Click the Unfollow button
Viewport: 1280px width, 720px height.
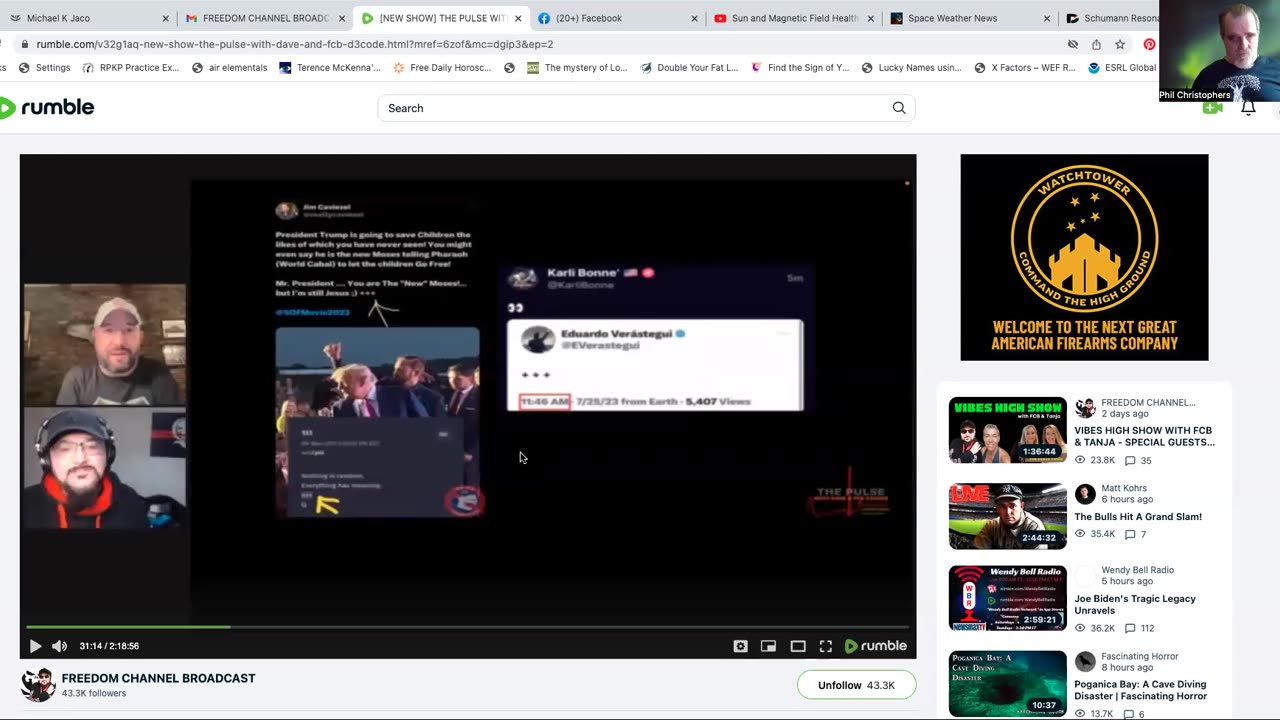pyautogui.click(x=856, y=685)
